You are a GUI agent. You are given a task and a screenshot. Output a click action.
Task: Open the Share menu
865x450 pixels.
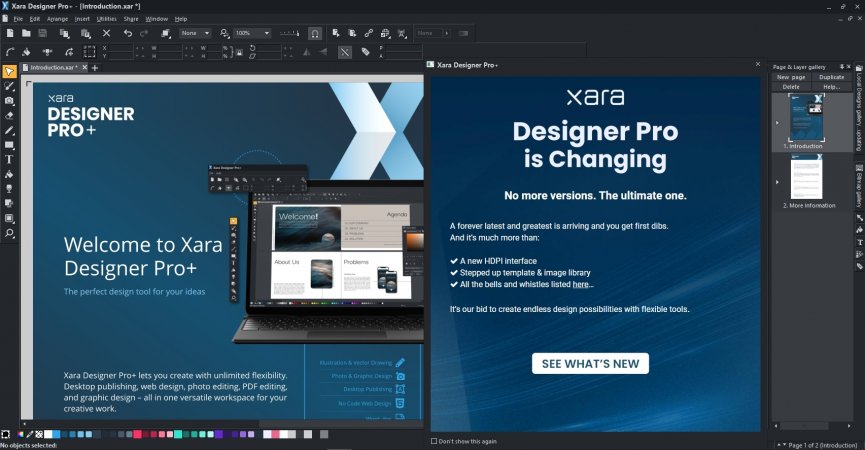pos(131,19)
